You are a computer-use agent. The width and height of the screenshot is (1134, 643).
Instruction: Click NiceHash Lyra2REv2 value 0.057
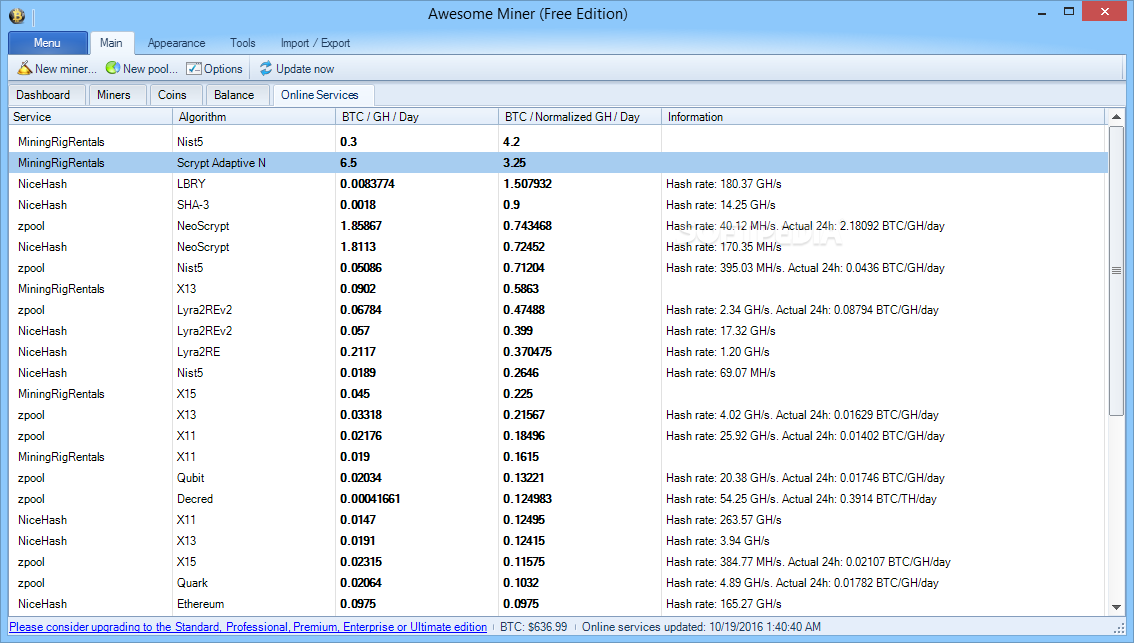click(355, 331)
